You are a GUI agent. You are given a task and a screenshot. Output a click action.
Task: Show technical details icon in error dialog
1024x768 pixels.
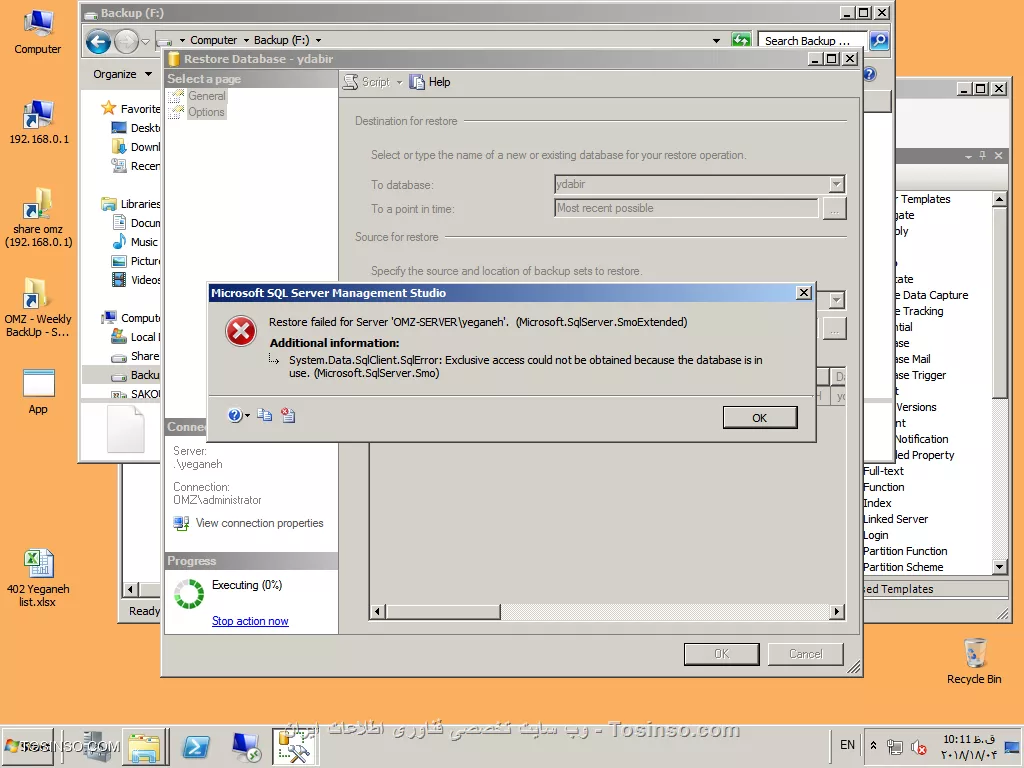(x=288, y=415)
